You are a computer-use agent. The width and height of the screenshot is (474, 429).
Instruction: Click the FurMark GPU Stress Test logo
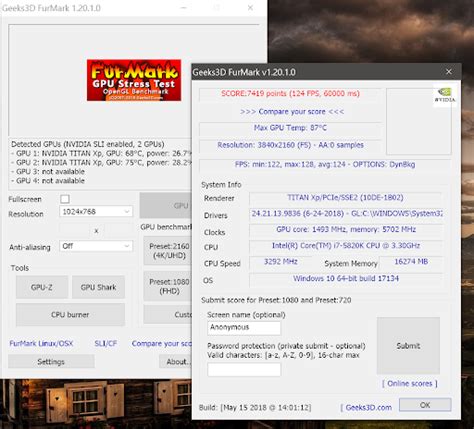(134, 80)
